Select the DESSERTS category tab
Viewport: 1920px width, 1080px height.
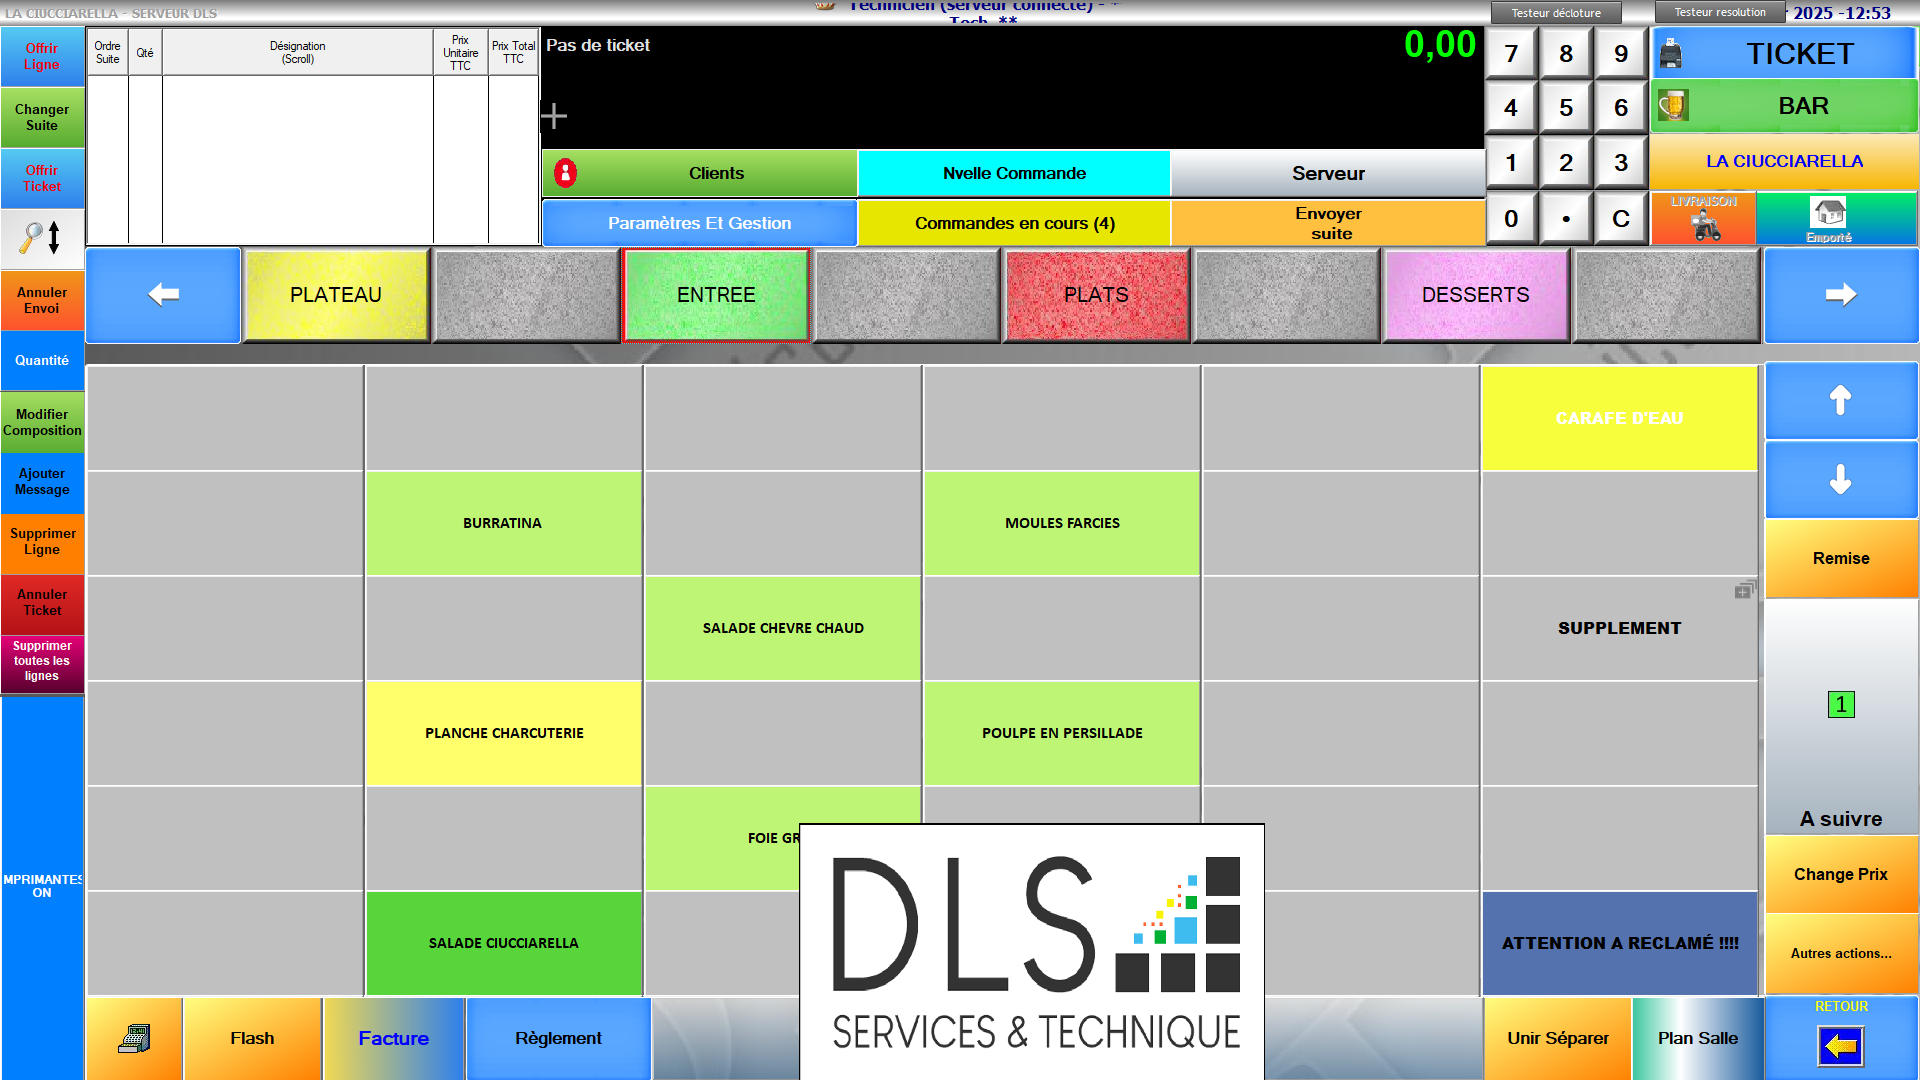pos(1476,295)
